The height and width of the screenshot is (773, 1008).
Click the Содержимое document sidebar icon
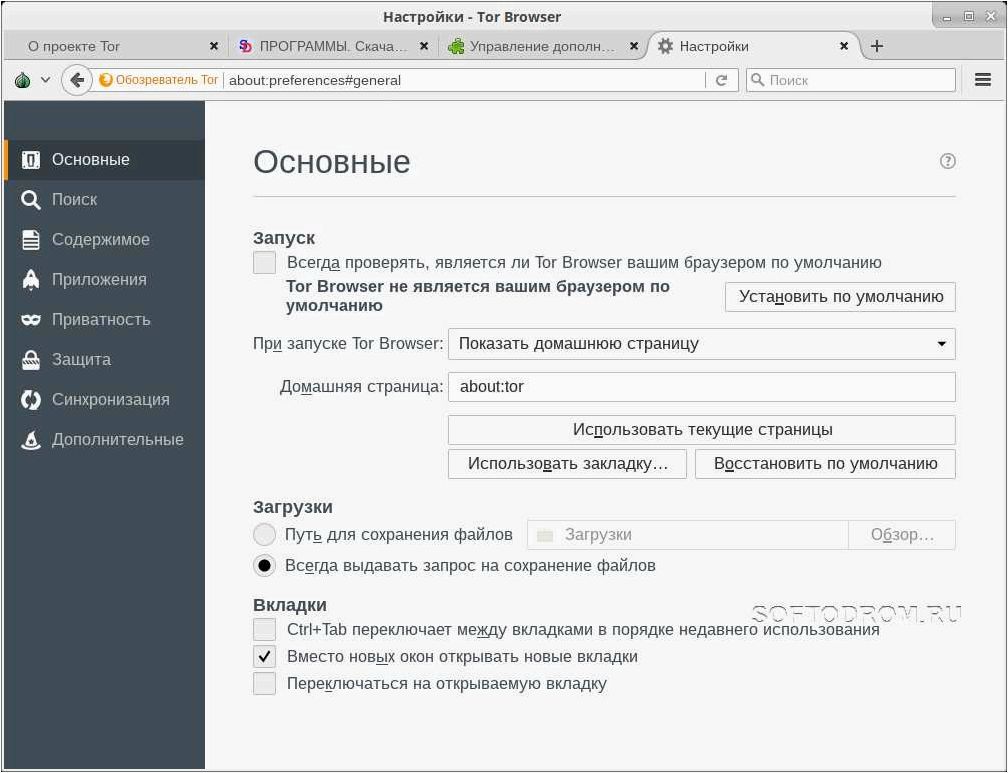tap(30, 239)
